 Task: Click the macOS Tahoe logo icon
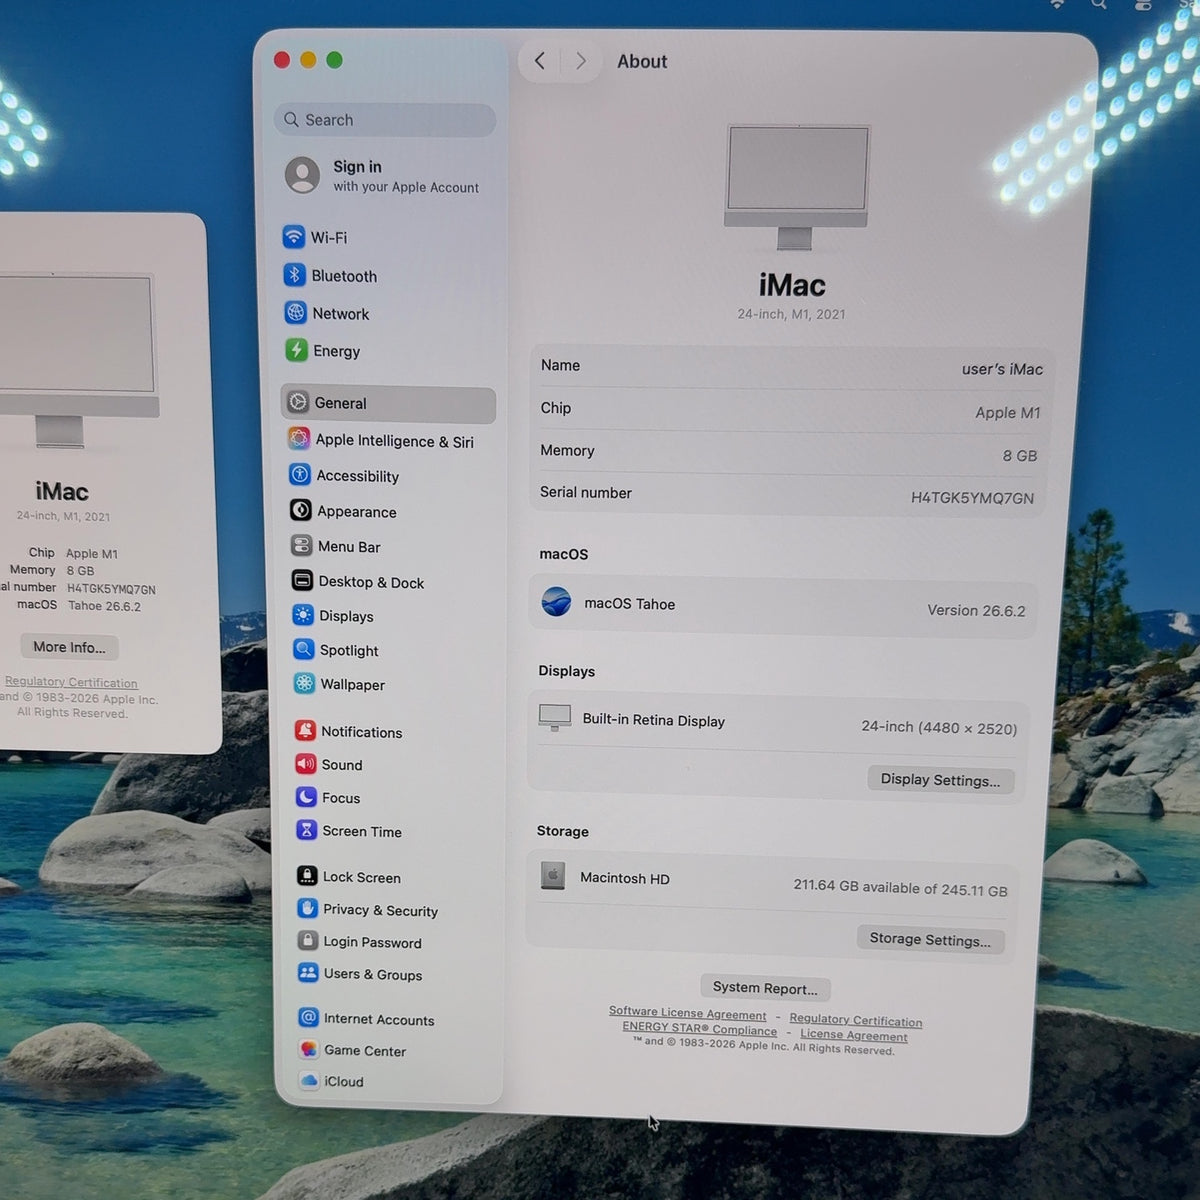coord(556,602)
